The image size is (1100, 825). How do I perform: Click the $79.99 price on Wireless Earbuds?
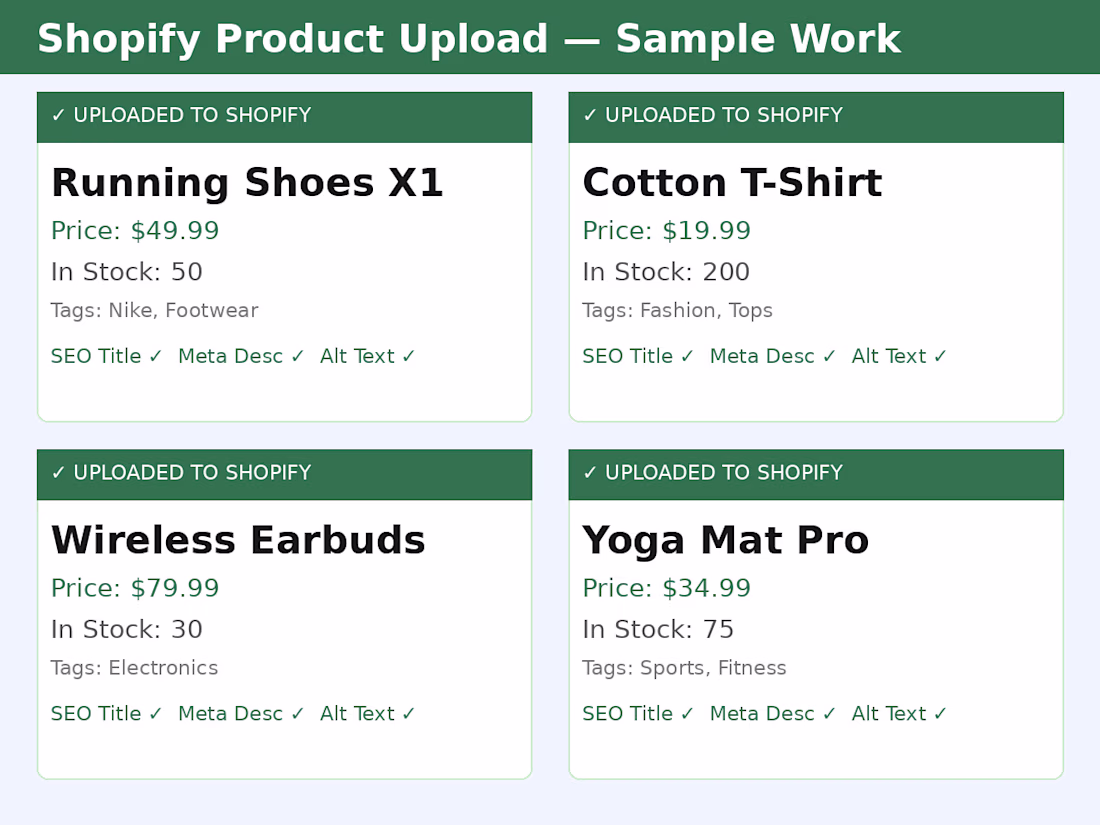(x=135, y=588)
